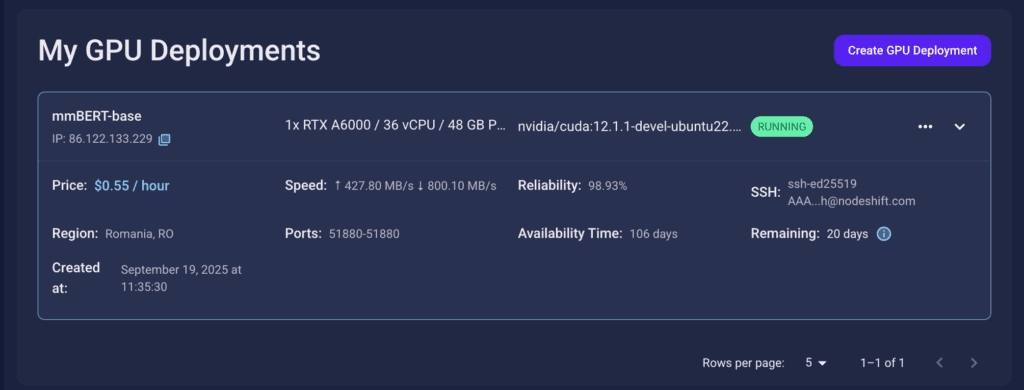This screenshot has width=1024, height=390.
Task: Go to the next page arrow
Action: pyautogui.click(x=974, y=363)
